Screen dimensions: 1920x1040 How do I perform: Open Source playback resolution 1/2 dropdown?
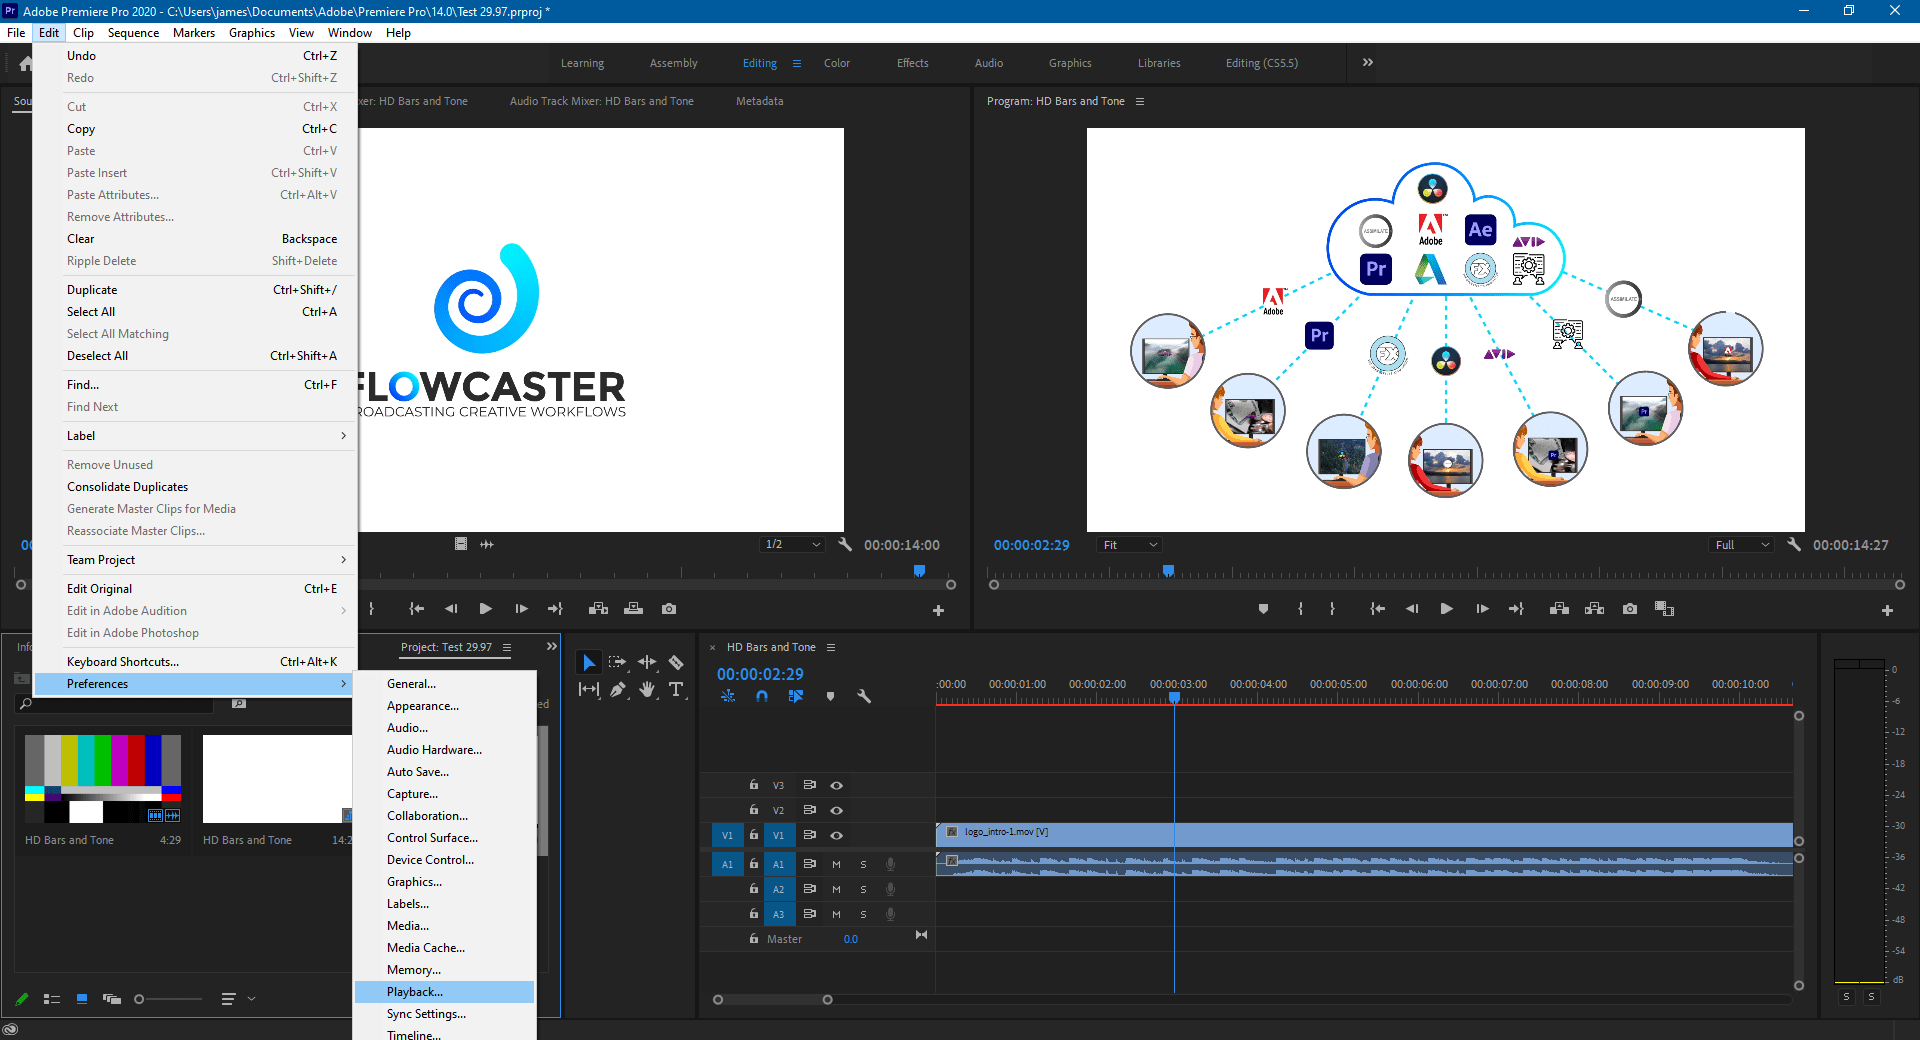792,545
